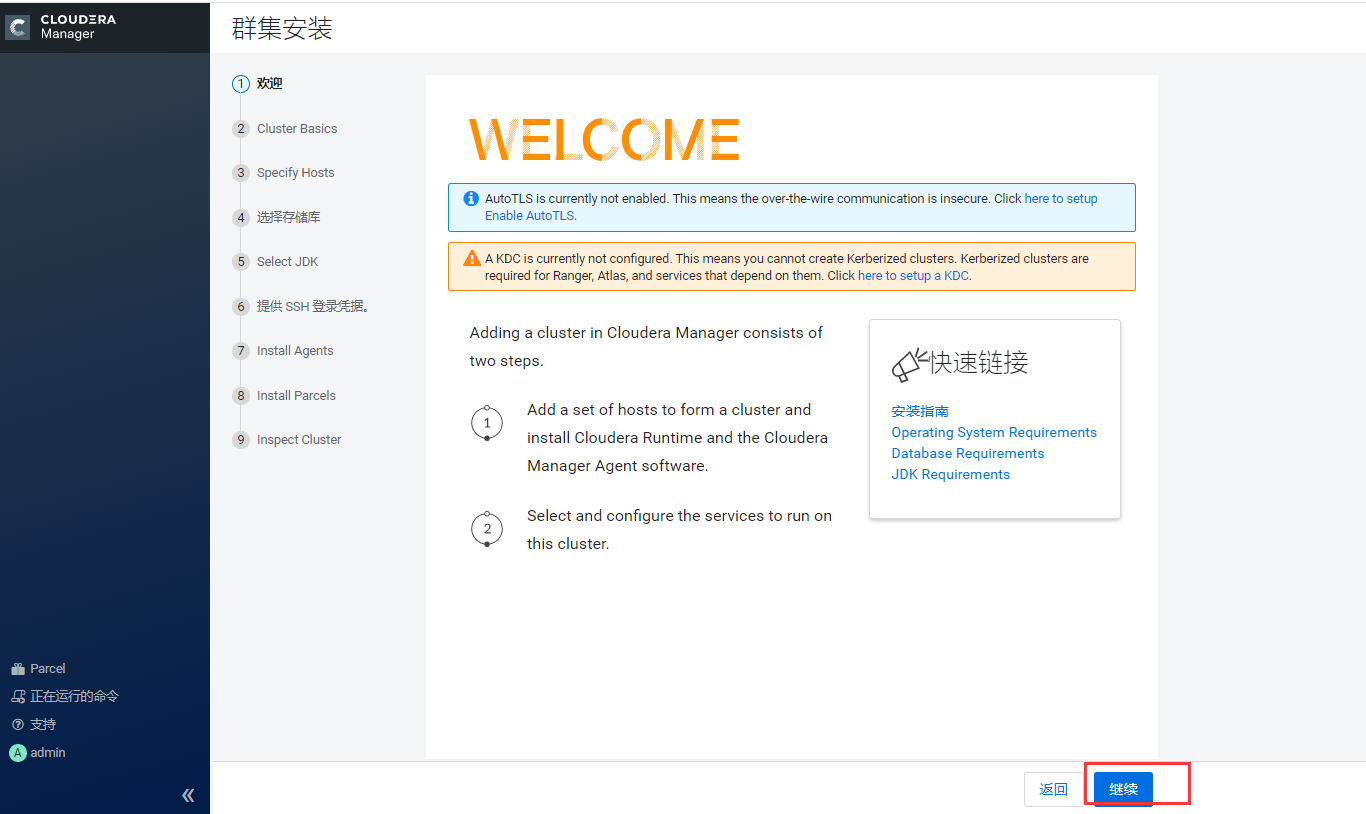Click the support question-mark icon

[x=17, y=724]
